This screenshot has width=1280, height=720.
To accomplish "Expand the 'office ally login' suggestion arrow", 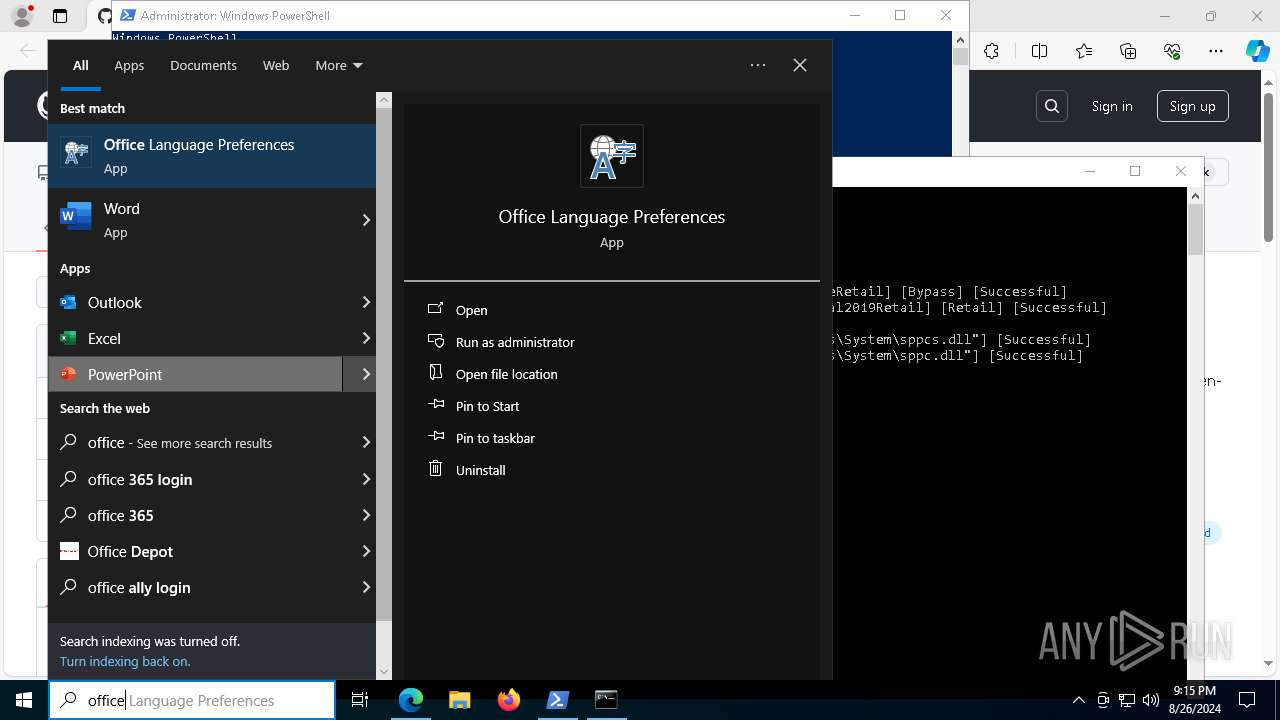I will [x=365, y=587].
